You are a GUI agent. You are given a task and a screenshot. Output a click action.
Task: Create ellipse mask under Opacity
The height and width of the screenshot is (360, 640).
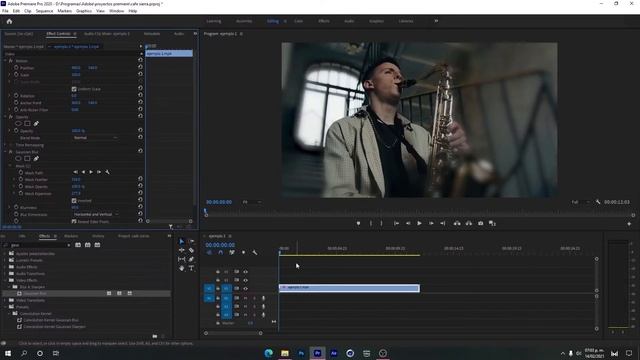coord(18,123)
